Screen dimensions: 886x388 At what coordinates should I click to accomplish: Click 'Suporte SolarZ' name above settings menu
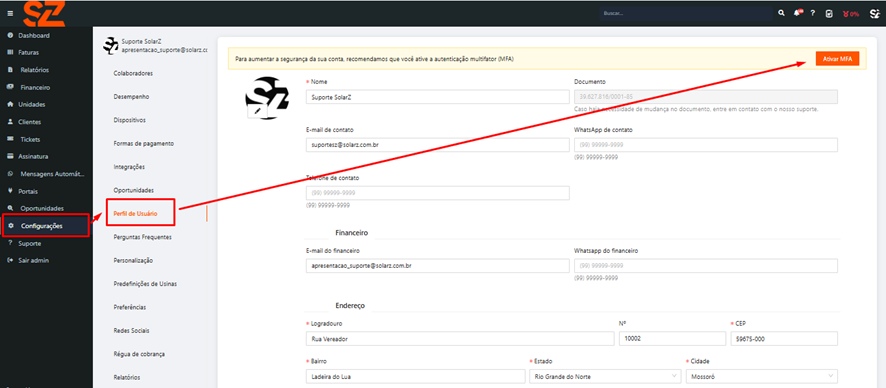(142, 42)
